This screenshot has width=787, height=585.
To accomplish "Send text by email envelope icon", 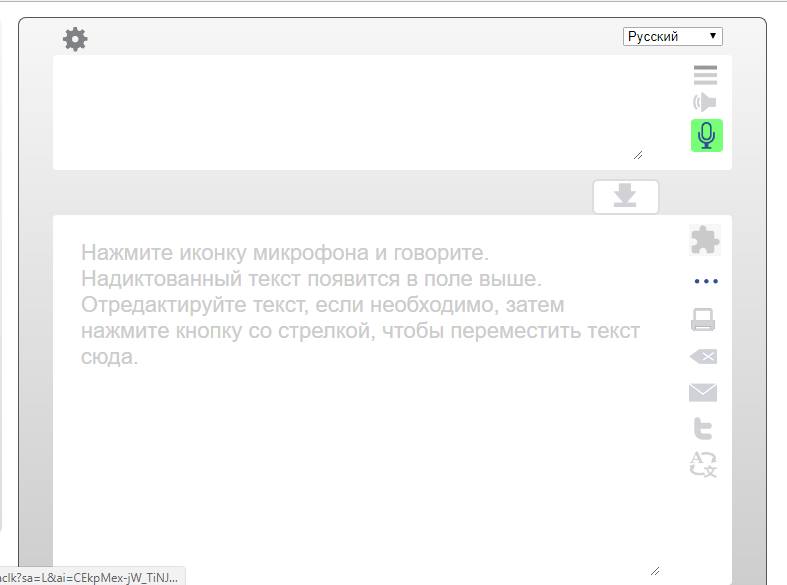I will [703, 392].
